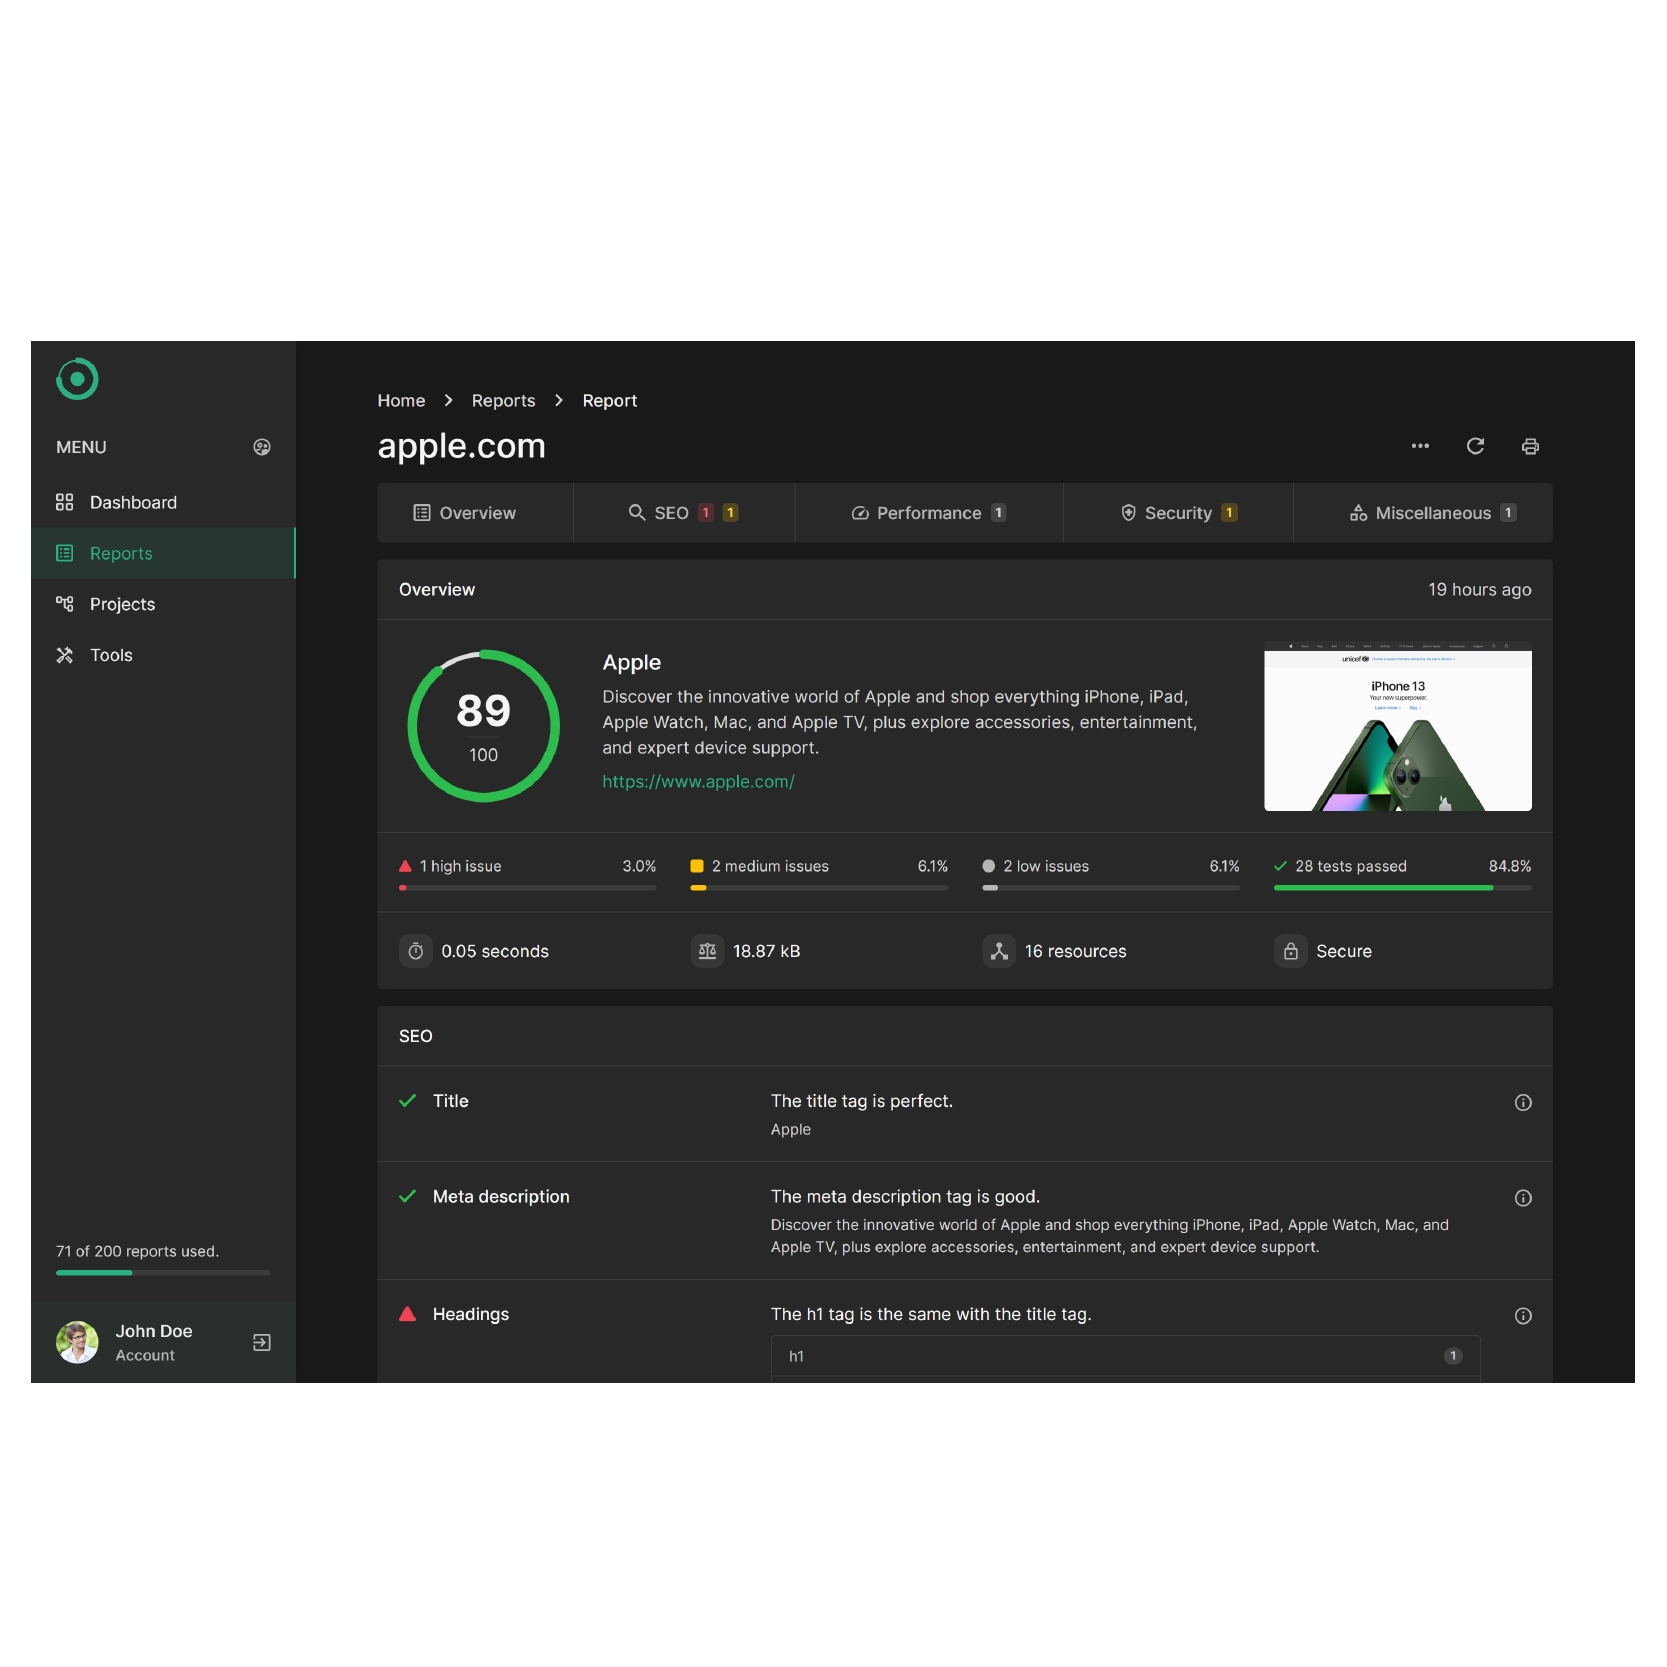This screenshot has width=1667, height=1667.
Task: Click the yellow medium issues square icon
Action: pyautogui.click(x=697, y=866)
